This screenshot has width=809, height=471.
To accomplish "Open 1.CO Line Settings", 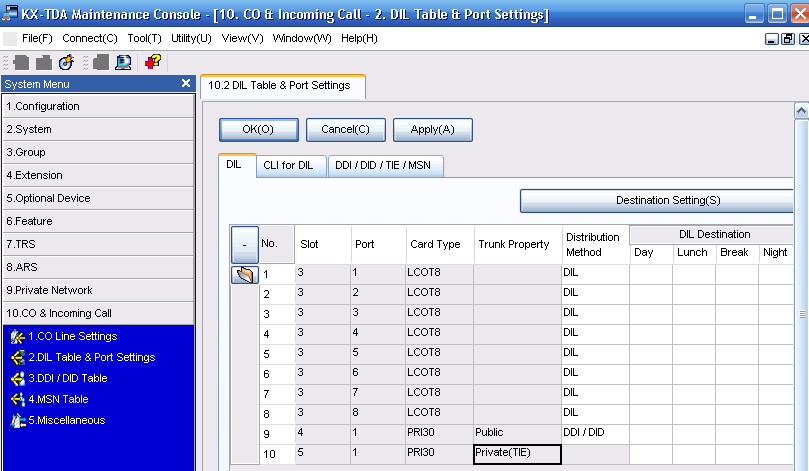I will pyautogui.click(x=73, y=336).
